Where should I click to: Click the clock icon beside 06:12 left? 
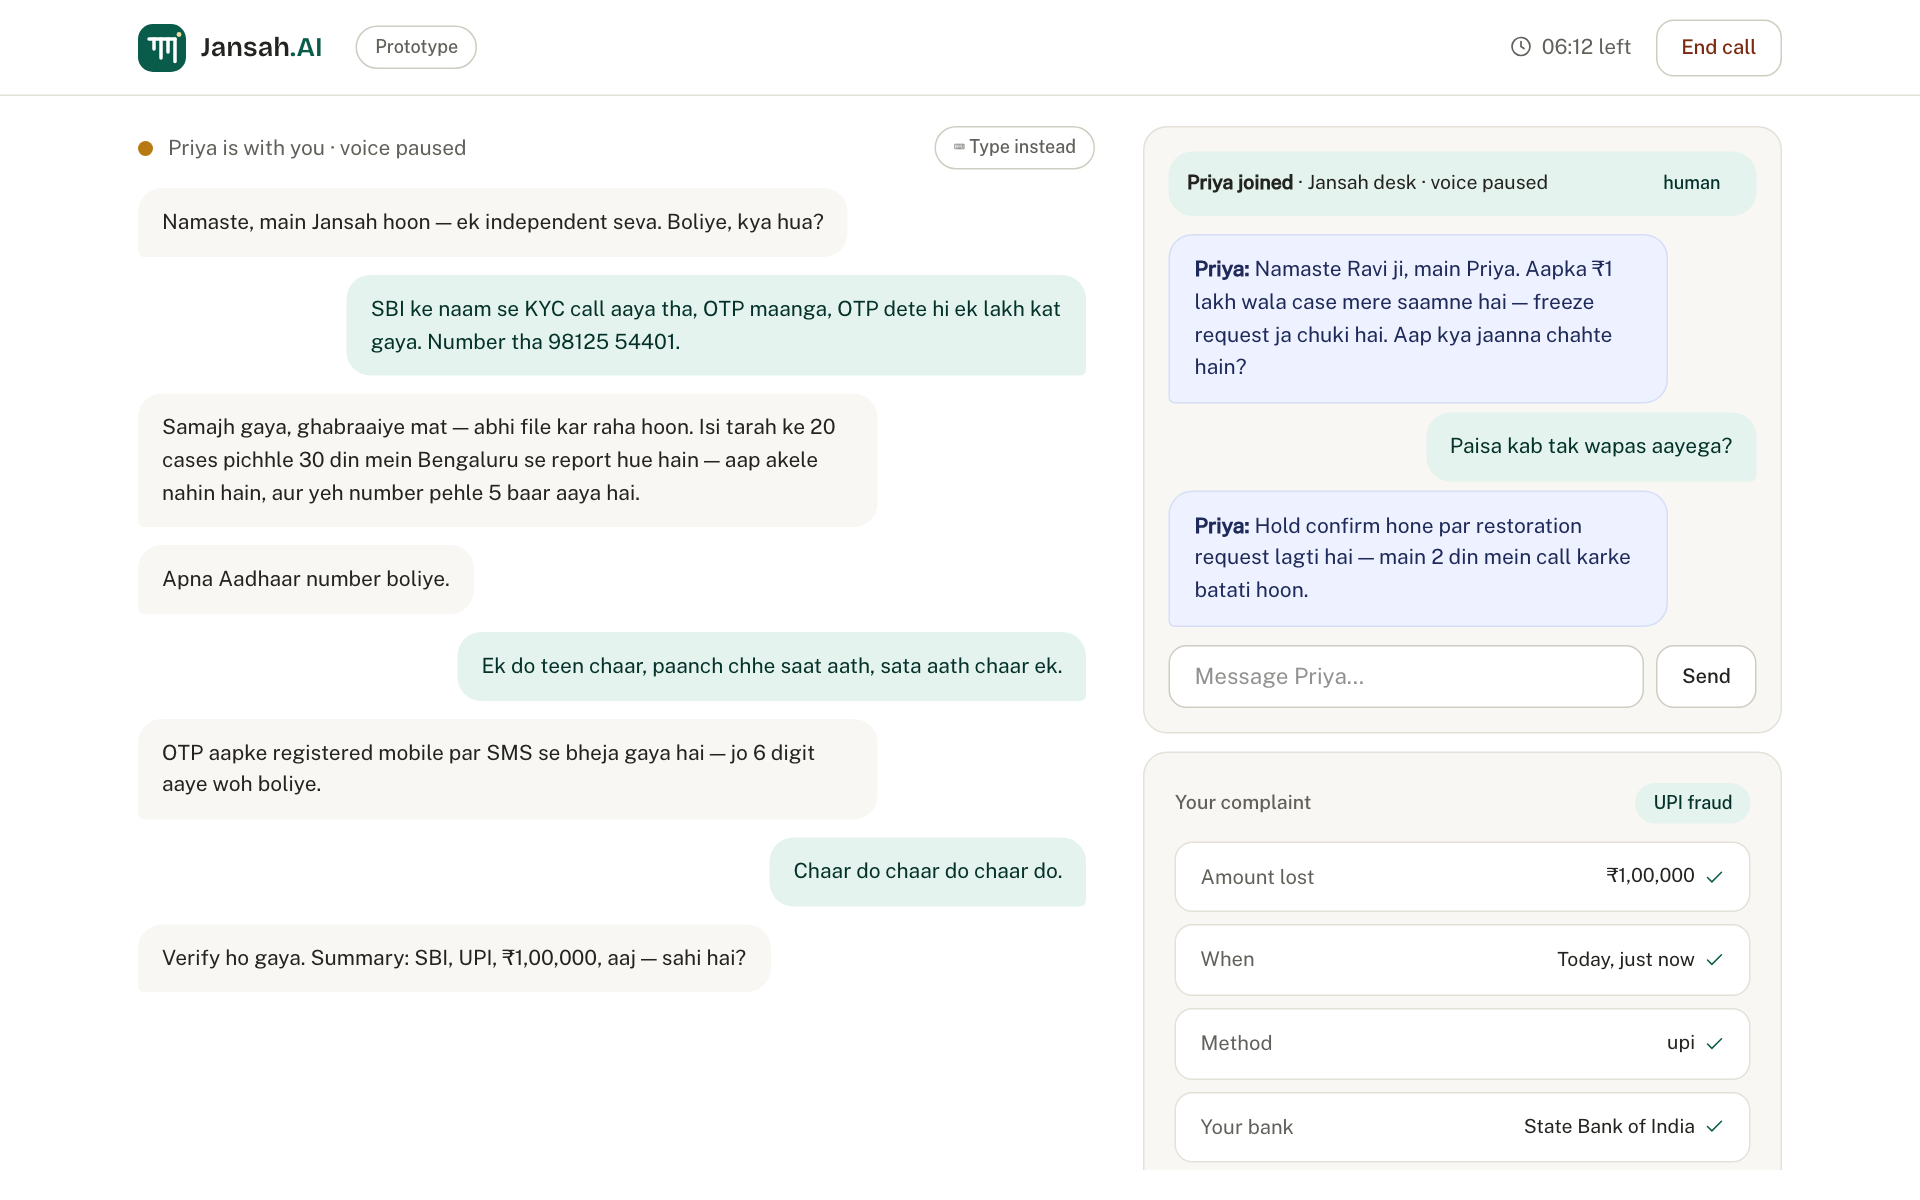[x=1520, y=47]
